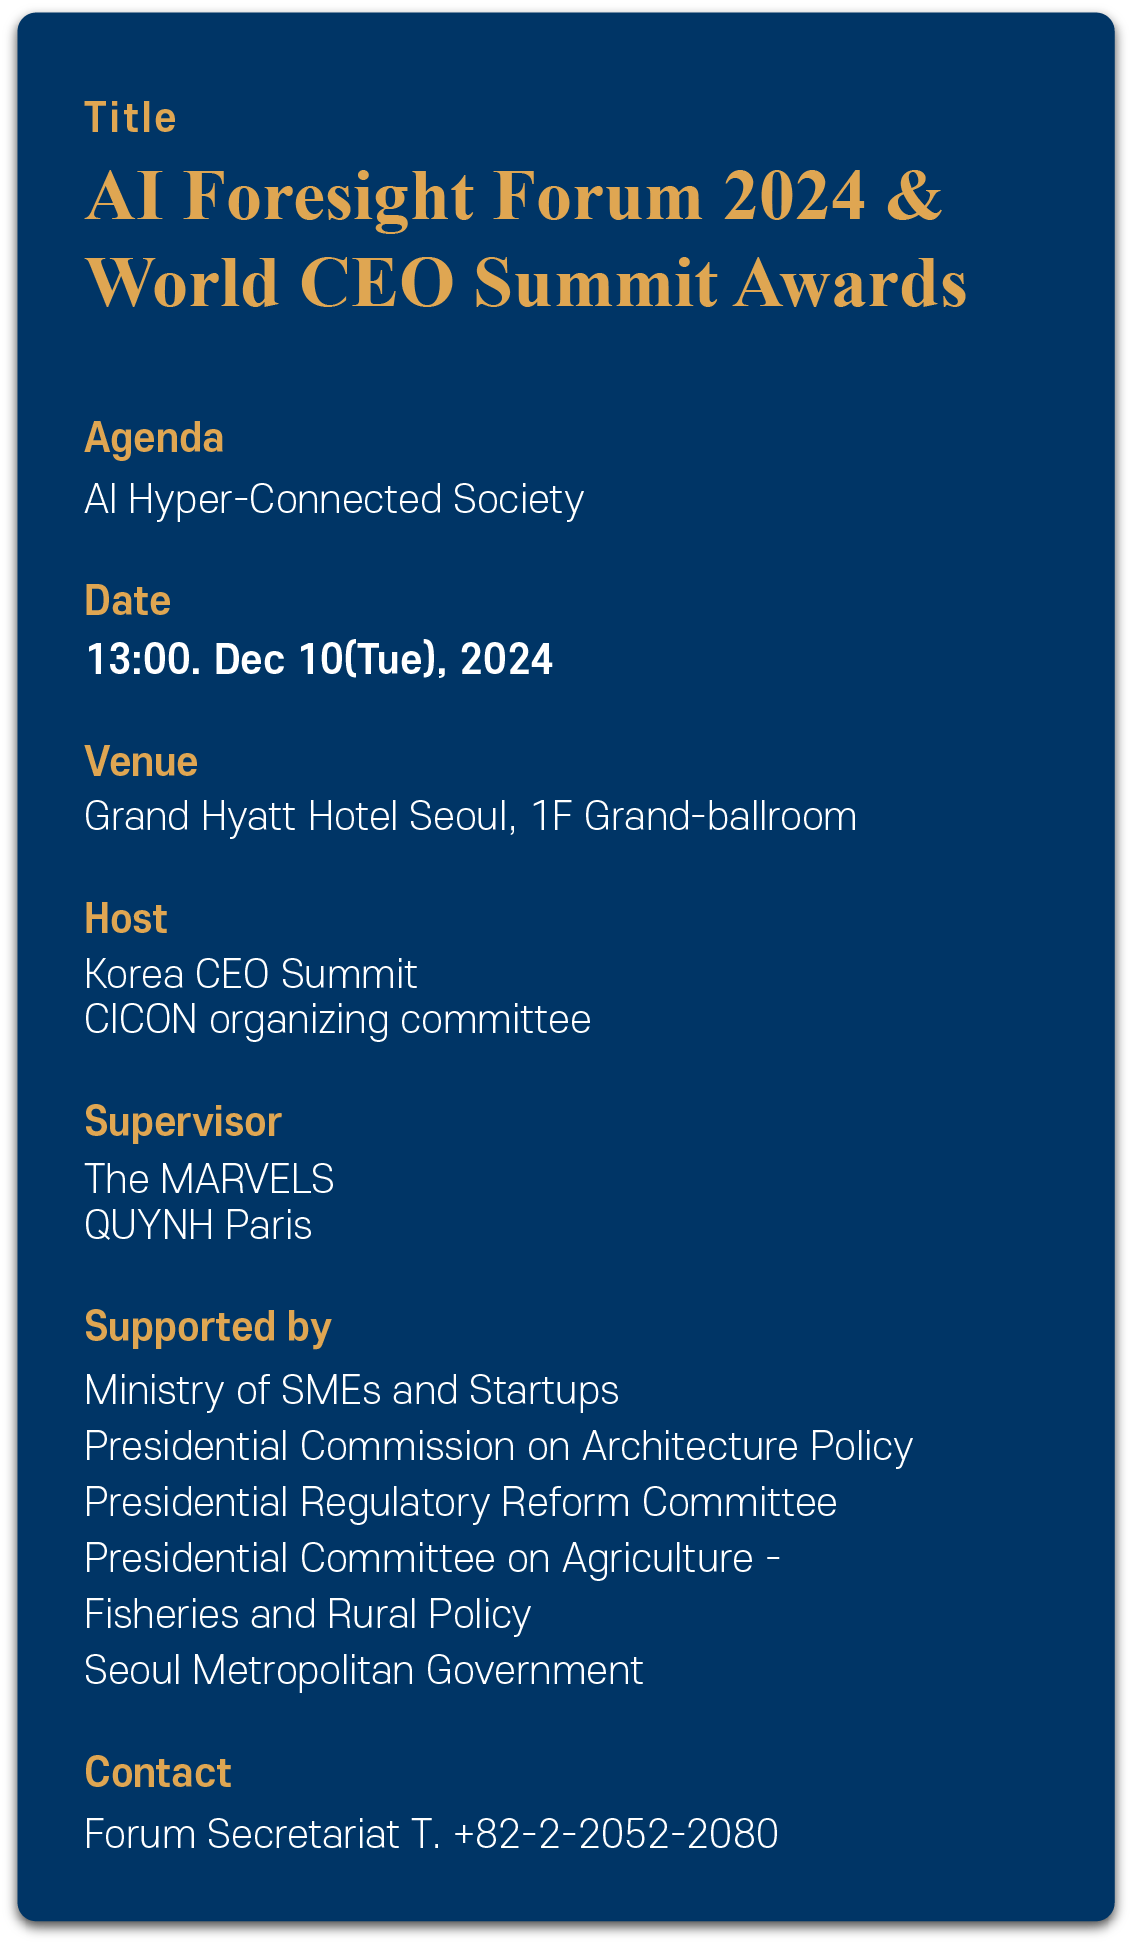The height and width of the screenshot is (1945, 1133).
Task: Select the World CEO Summit Awards heading line
Action: click(526, 283)
